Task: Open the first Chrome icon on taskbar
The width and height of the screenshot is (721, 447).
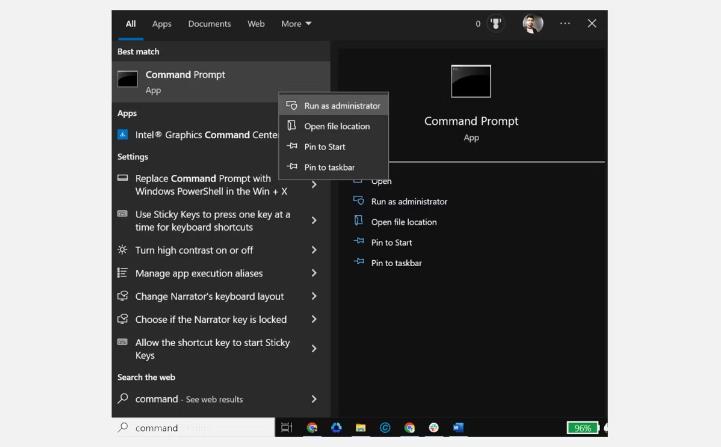Action: click(x=312, y=428)
